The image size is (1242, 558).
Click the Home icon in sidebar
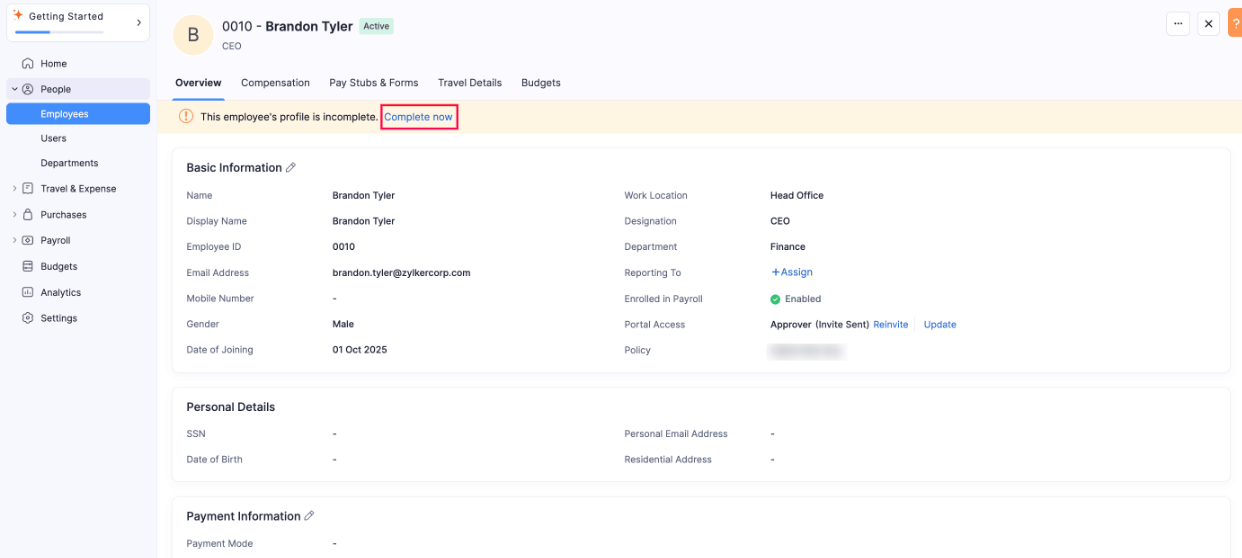28,63
